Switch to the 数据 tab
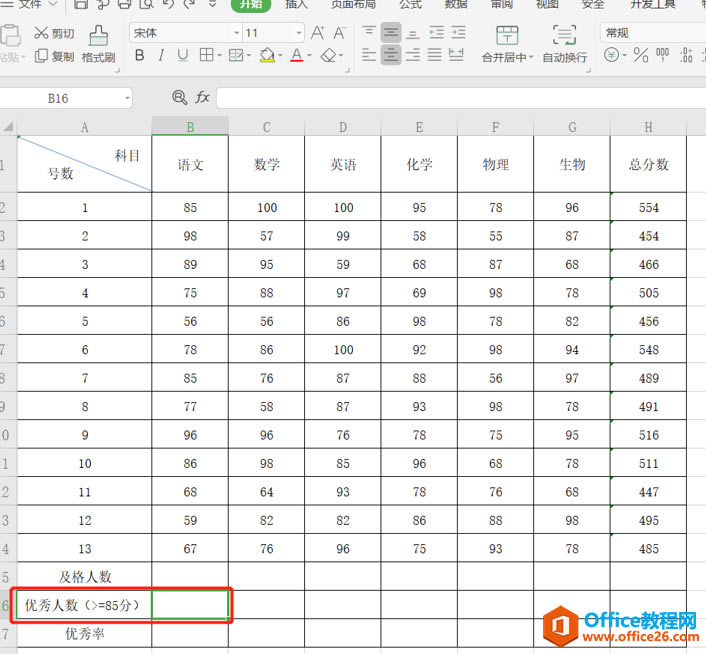The width and height of the screenshot is (706, 654). (x=456, y=5)
